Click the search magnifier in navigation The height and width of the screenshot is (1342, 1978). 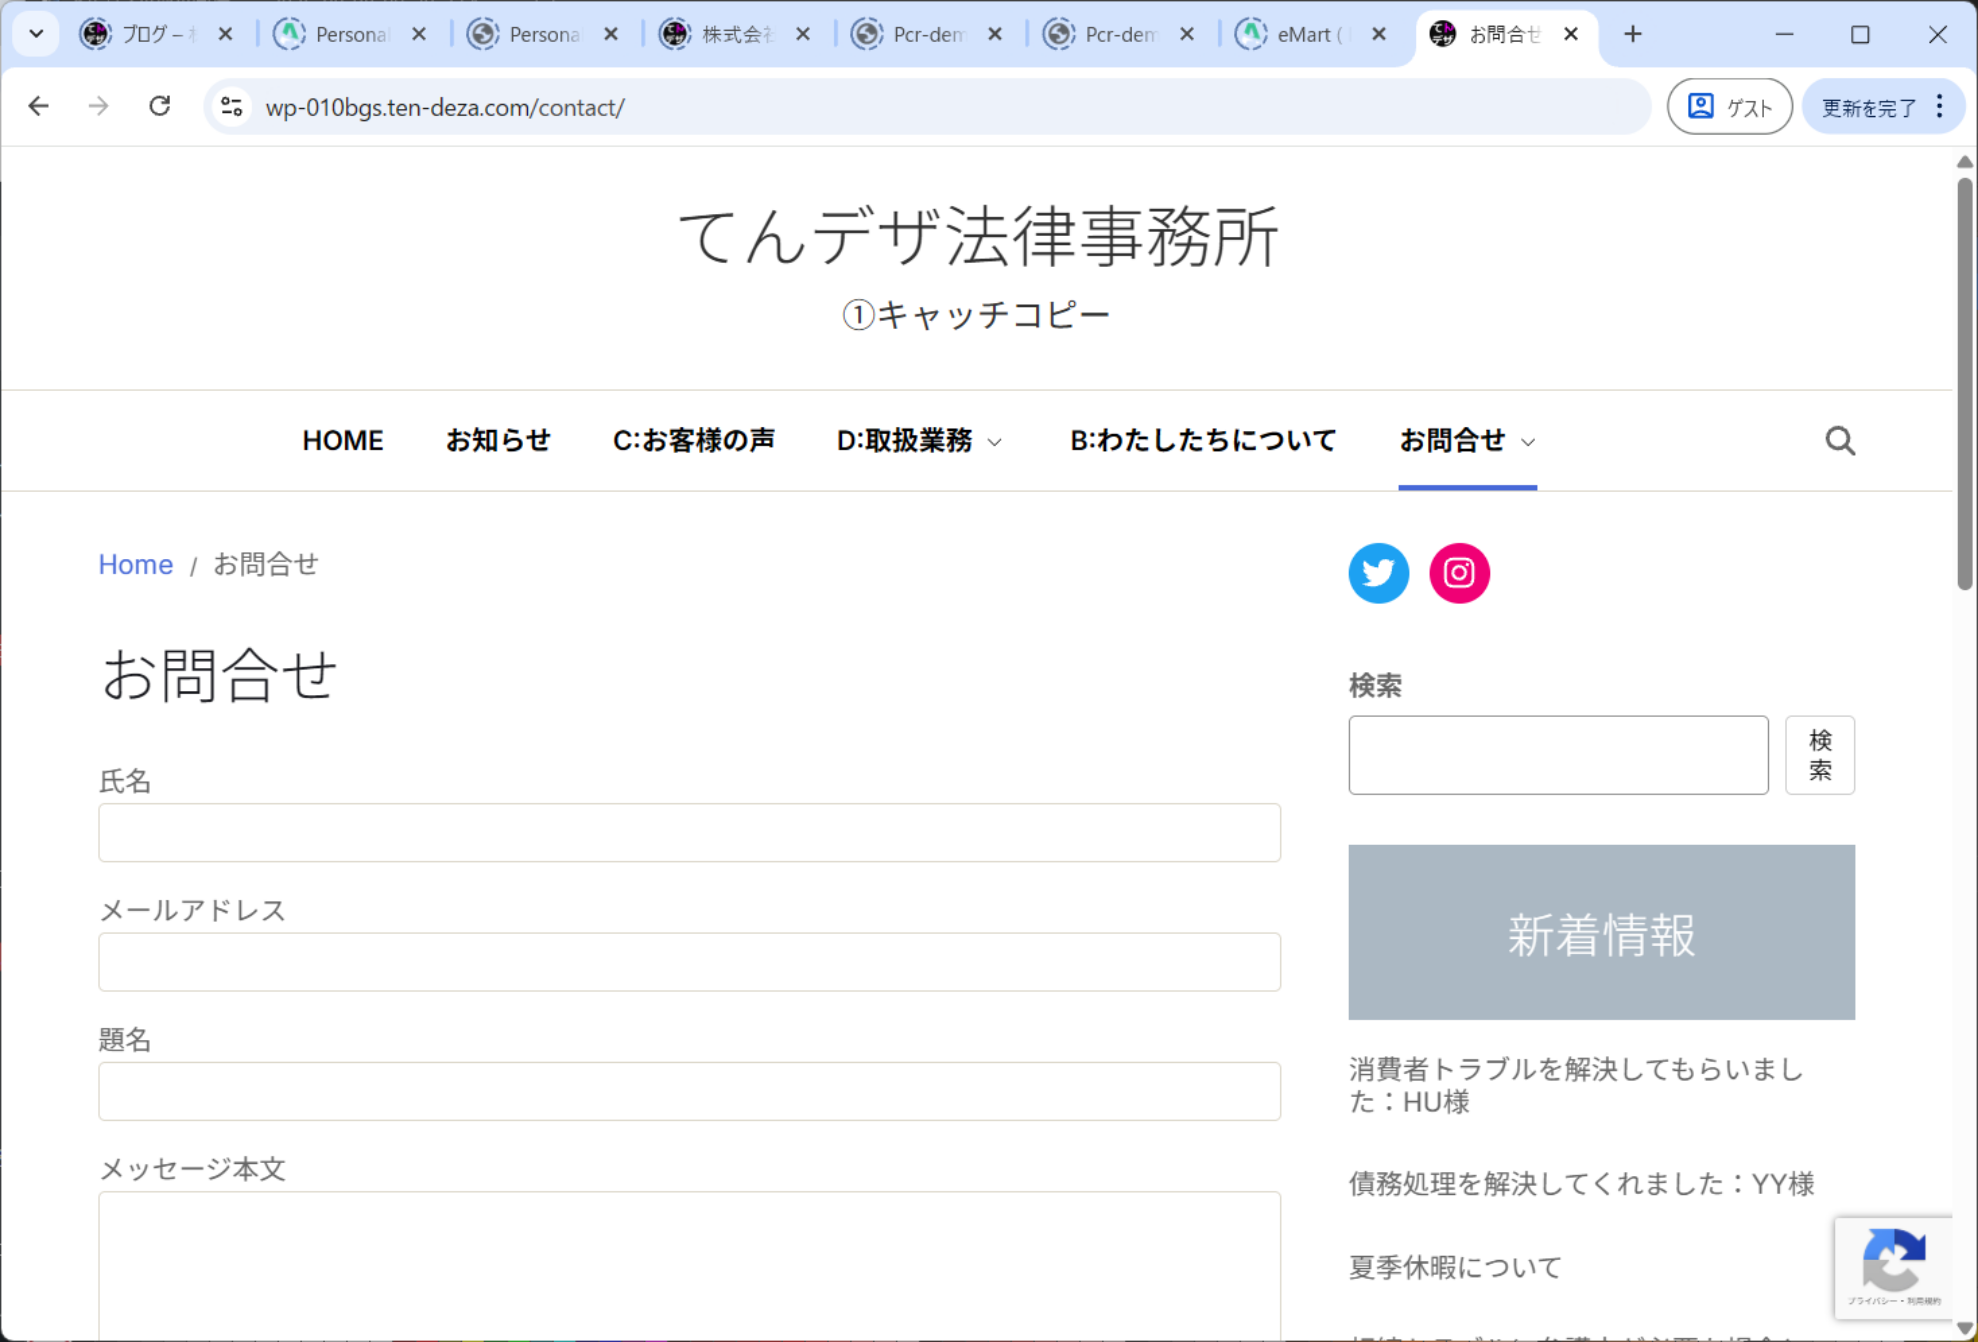coord(1839,441)
